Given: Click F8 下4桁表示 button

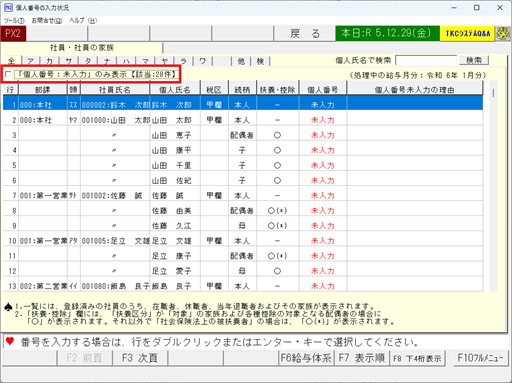Looking at the screenshot, I should pyautogui.click(x=417, y=358).
